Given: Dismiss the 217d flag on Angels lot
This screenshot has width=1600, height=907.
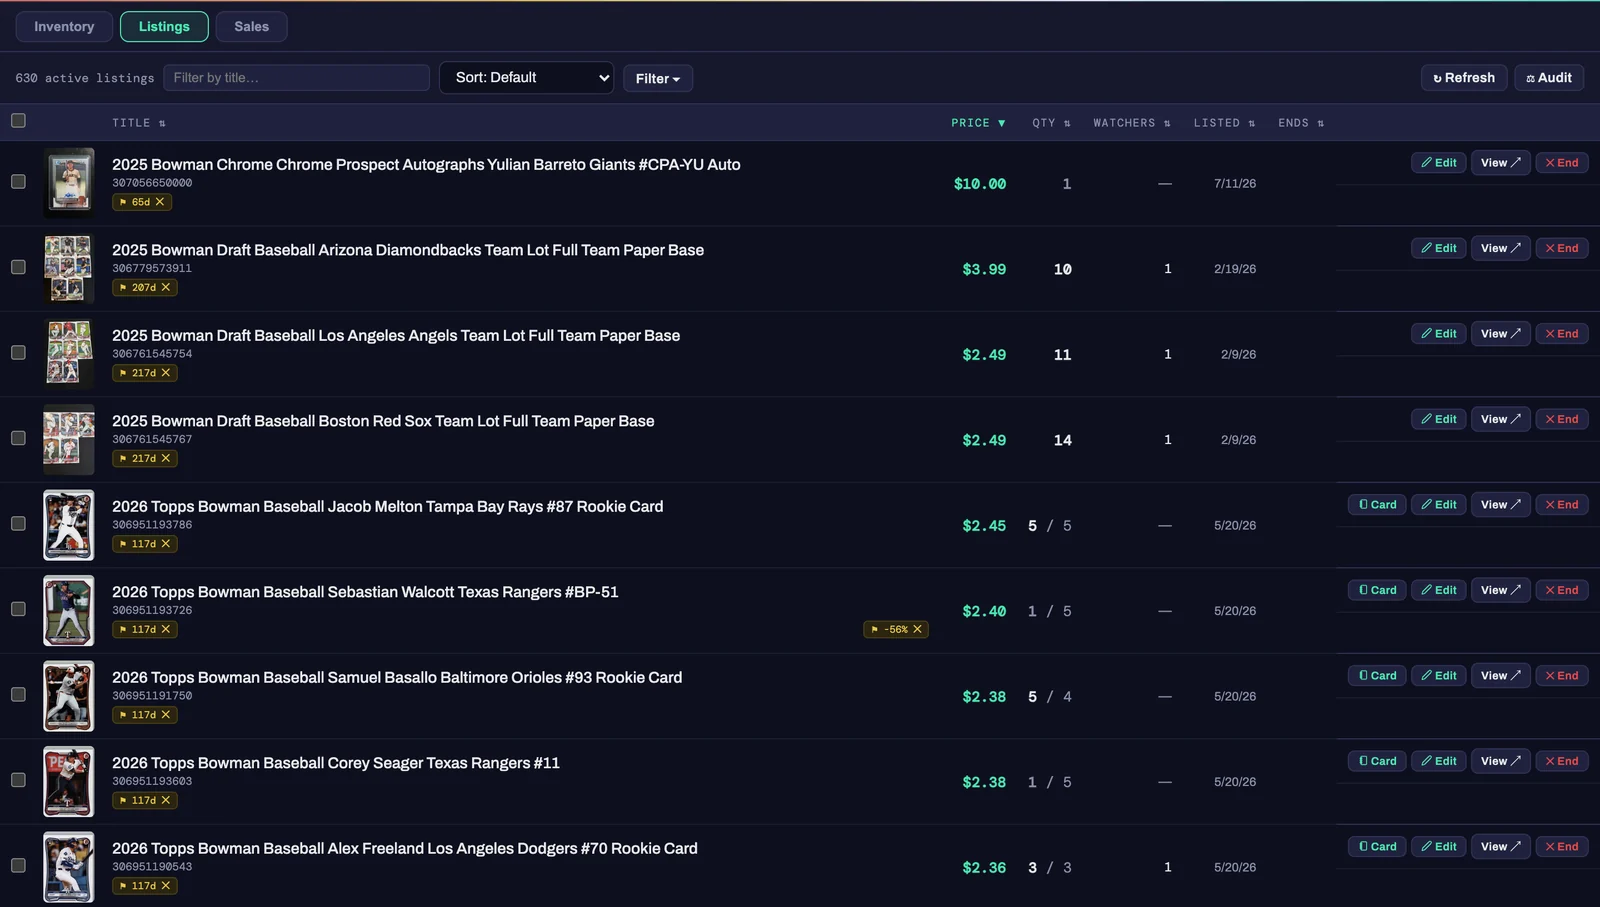Looking at the screenshot, I should click(x=166, y=373).
